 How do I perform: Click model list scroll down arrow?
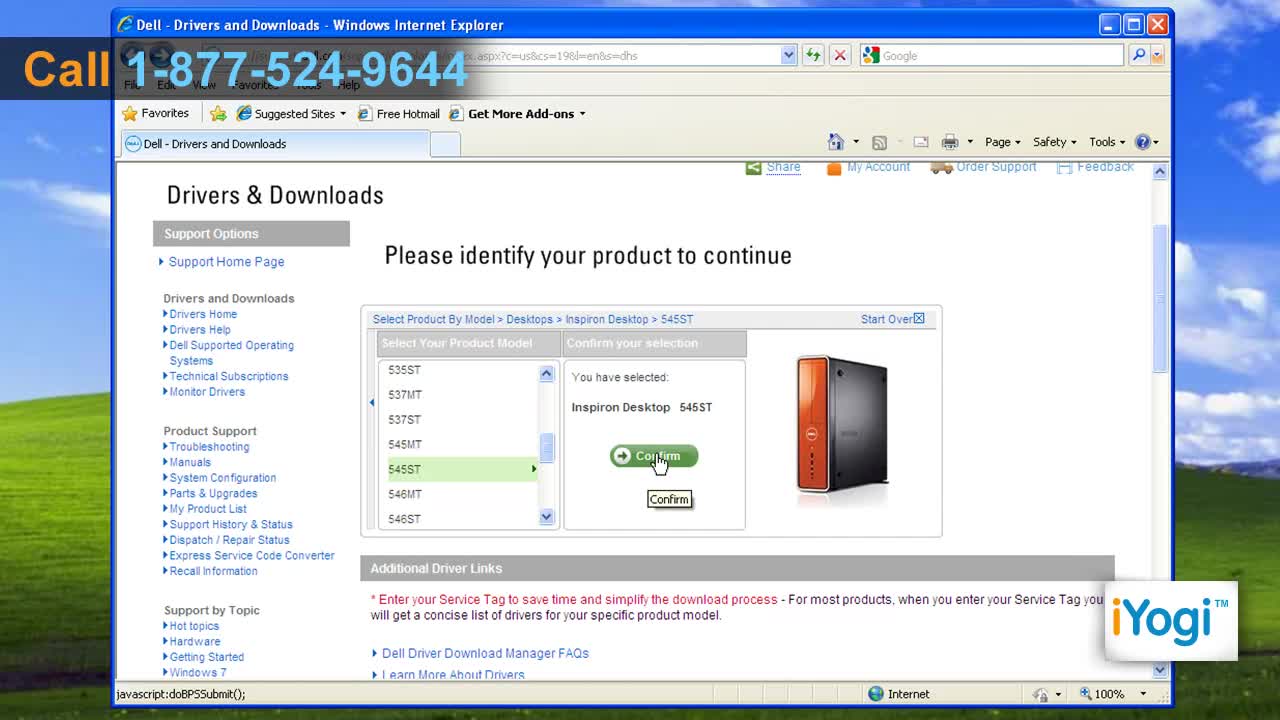coord(546,517)
